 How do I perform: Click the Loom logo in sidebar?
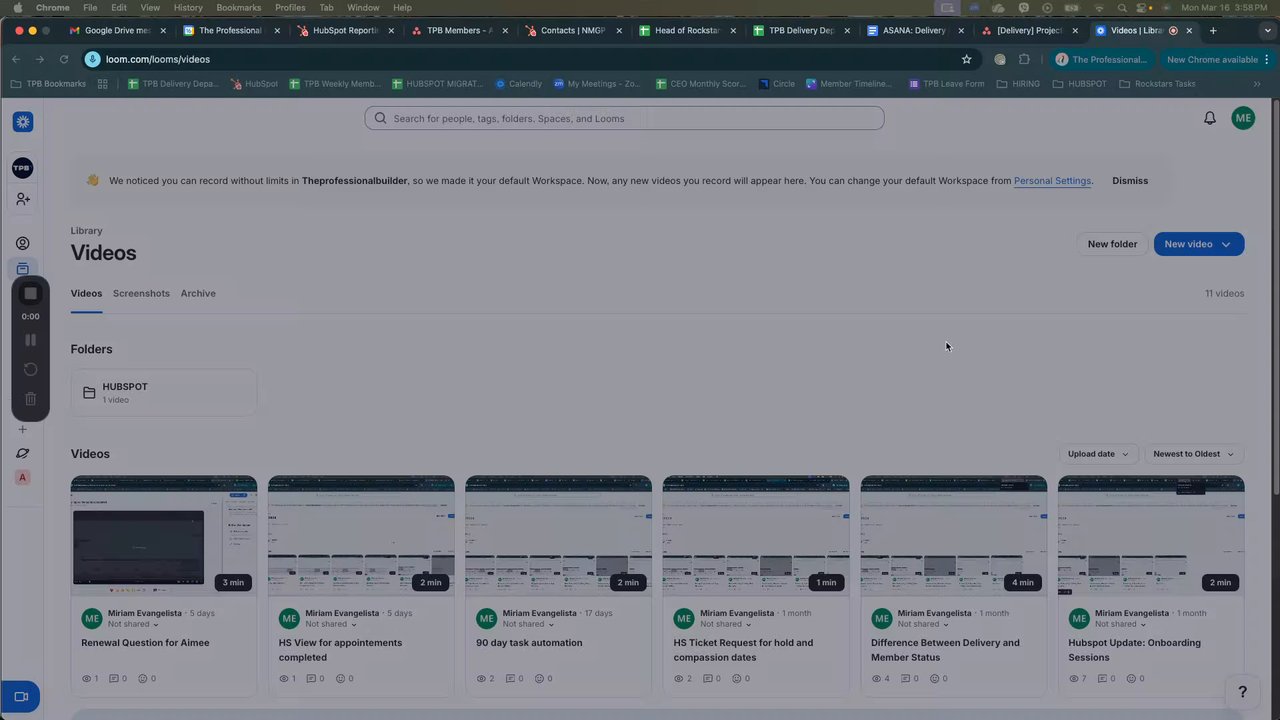coord(23,122)
